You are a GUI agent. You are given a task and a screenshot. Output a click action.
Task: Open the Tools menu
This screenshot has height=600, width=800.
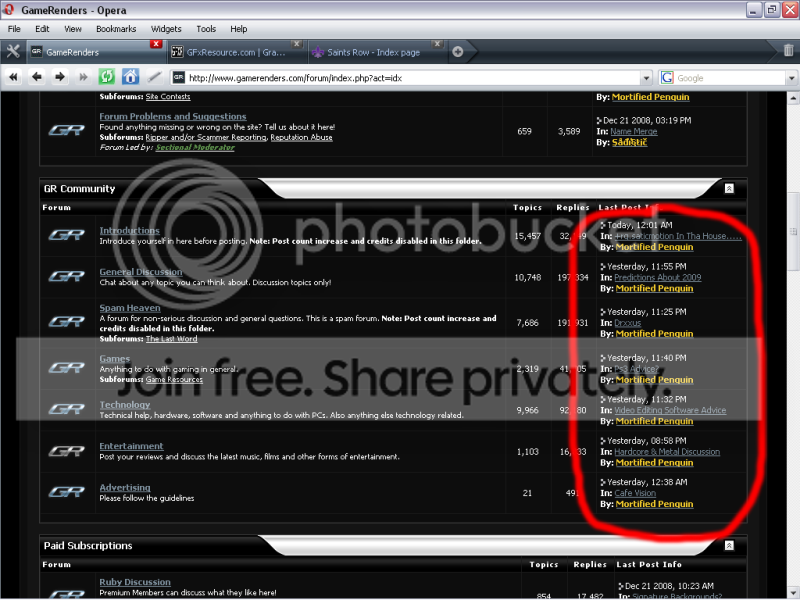[x=206, y=29]
